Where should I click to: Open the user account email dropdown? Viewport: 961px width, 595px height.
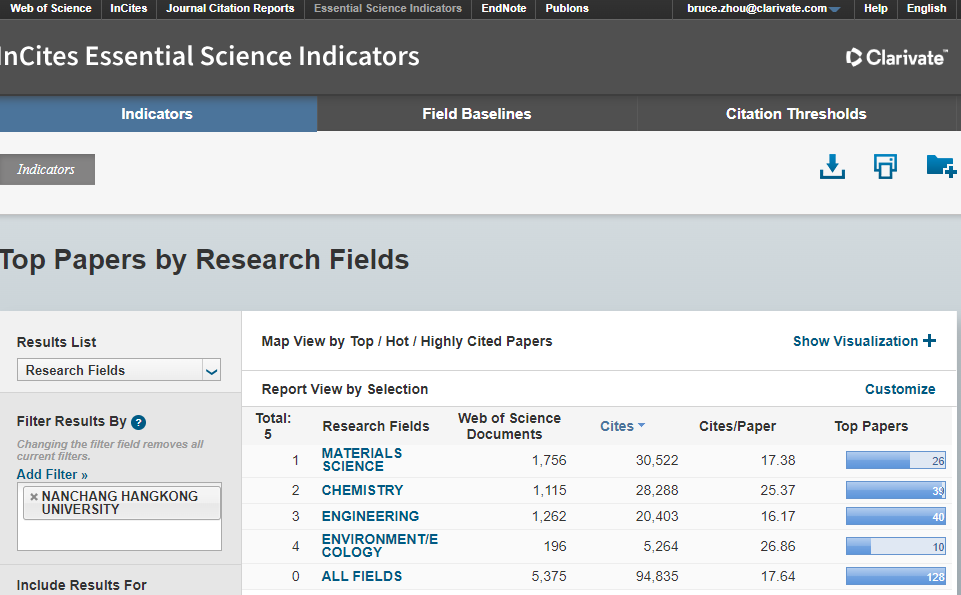764,8
